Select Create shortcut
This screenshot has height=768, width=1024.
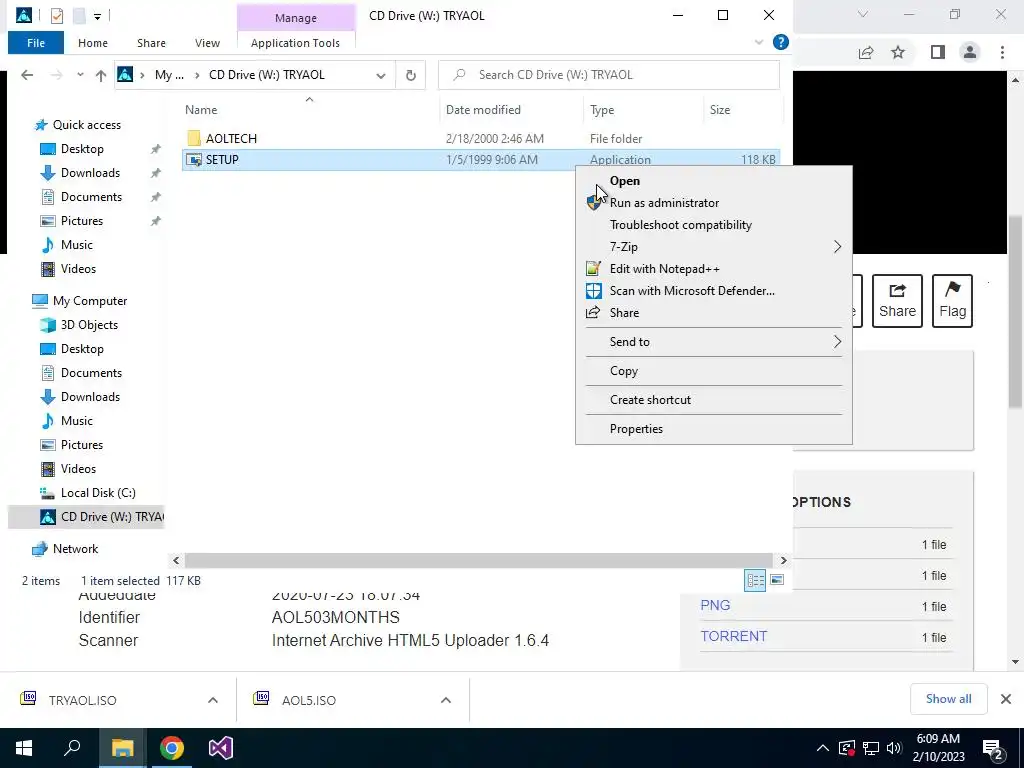[x=650, y=400]
